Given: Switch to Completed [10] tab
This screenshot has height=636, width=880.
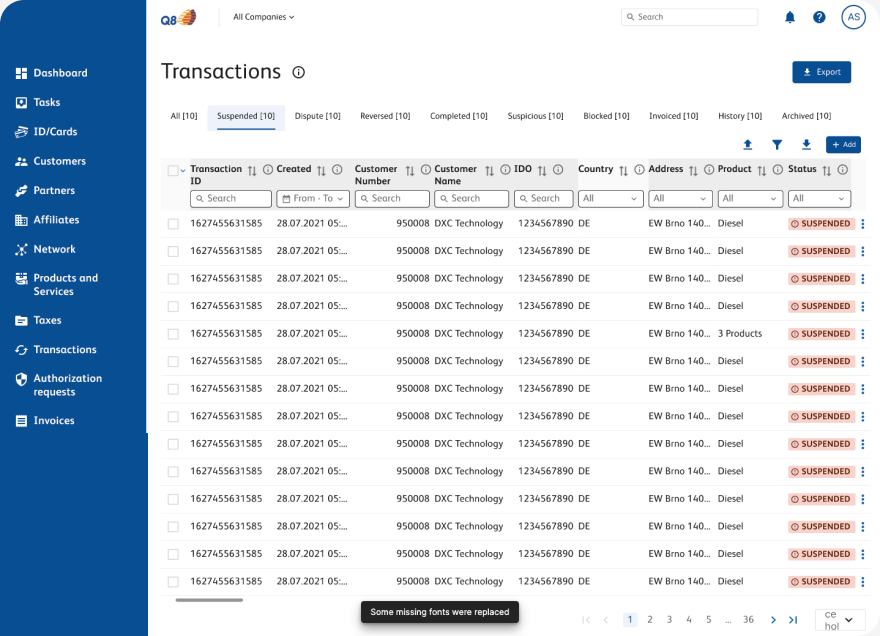Looking at the screenshot, I should click(x=459, y=116).
